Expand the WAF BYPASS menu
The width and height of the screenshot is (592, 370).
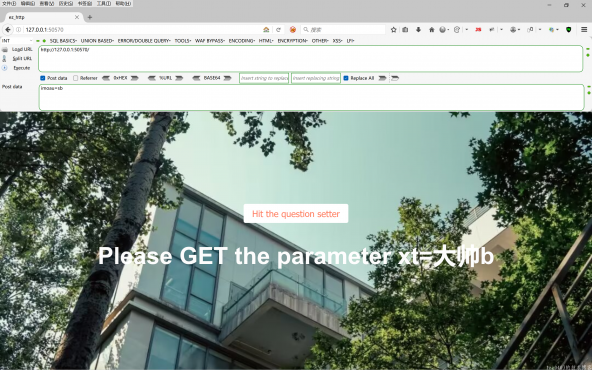pyautogui.click(x=210, y=41)
